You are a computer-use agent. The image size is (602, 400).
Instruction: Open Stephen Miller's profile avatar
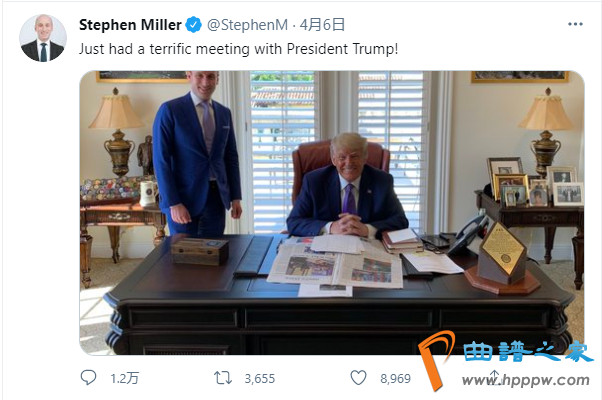coord(42,38)
